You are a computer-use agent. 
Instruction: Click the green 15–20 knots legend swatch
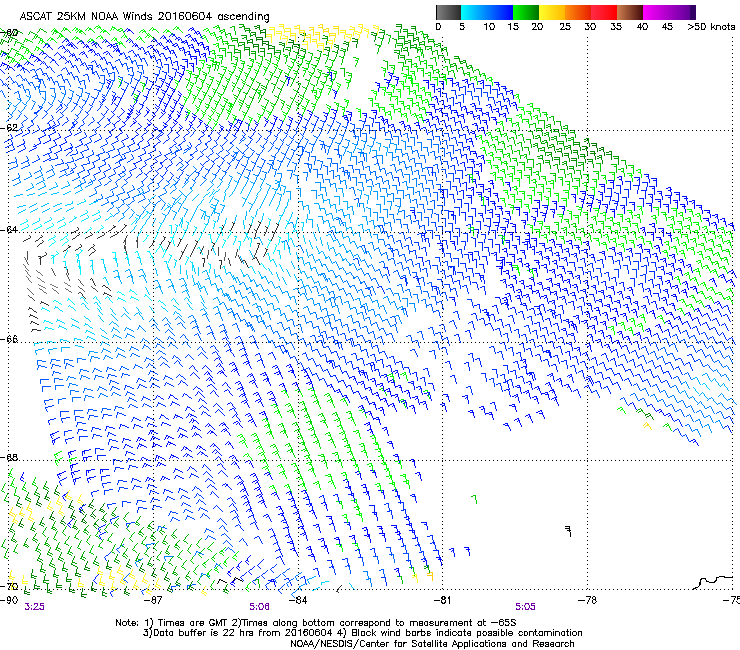point(526,12)
